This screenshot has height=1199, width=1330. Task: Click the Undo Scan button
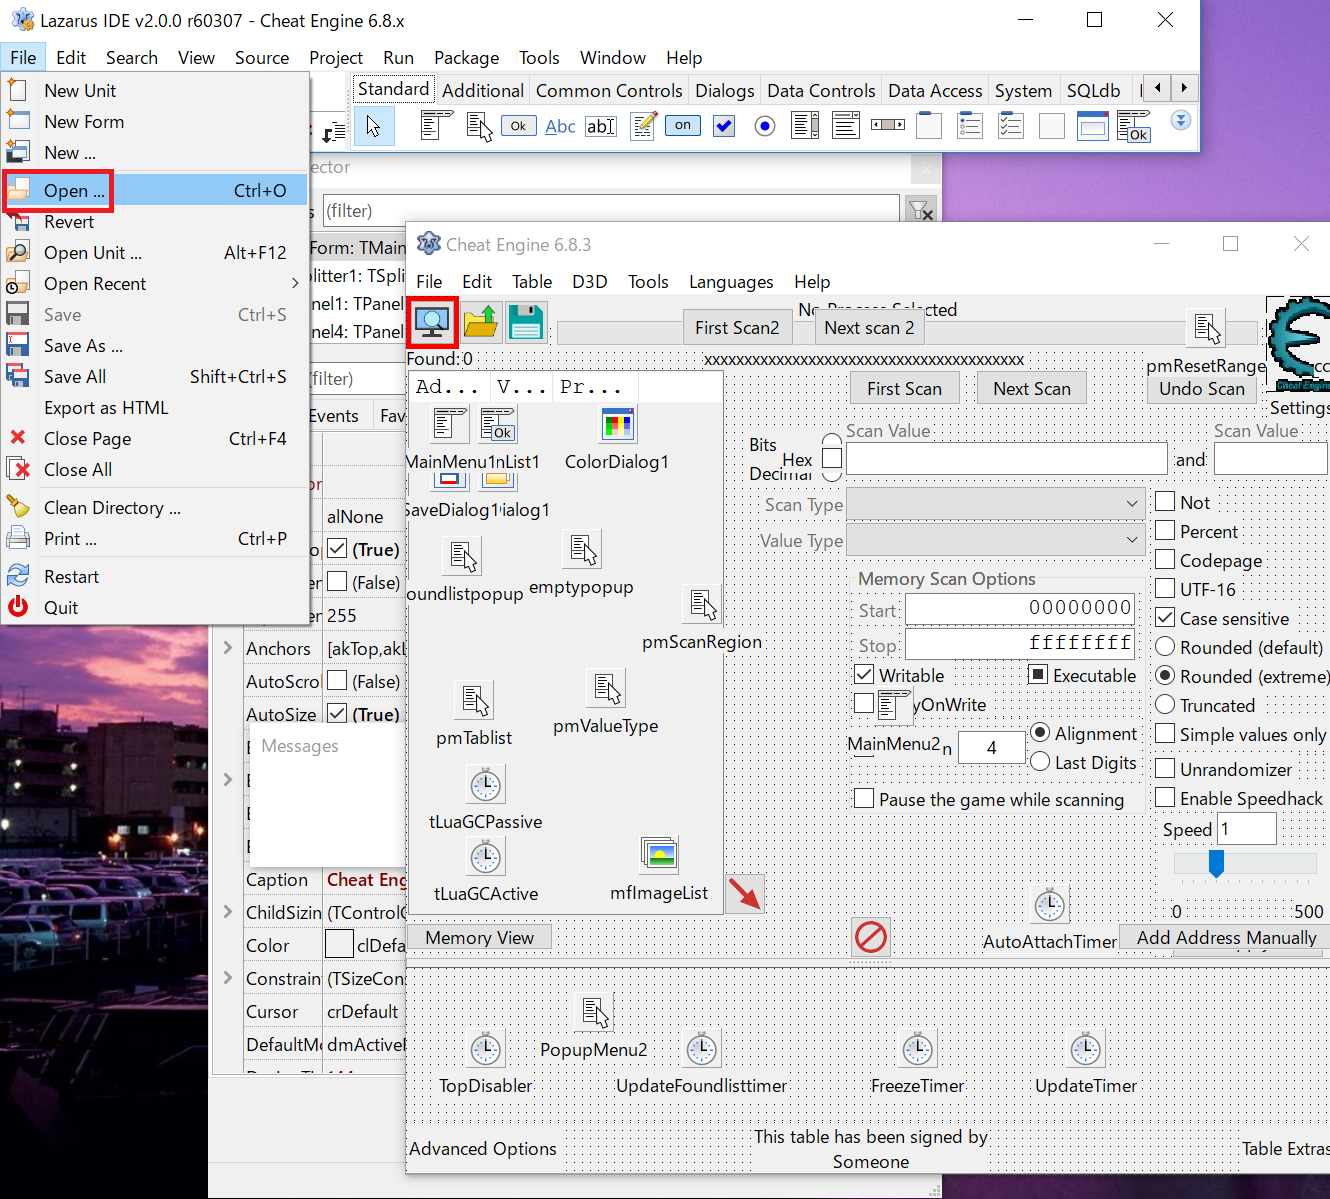point(1202,389)
